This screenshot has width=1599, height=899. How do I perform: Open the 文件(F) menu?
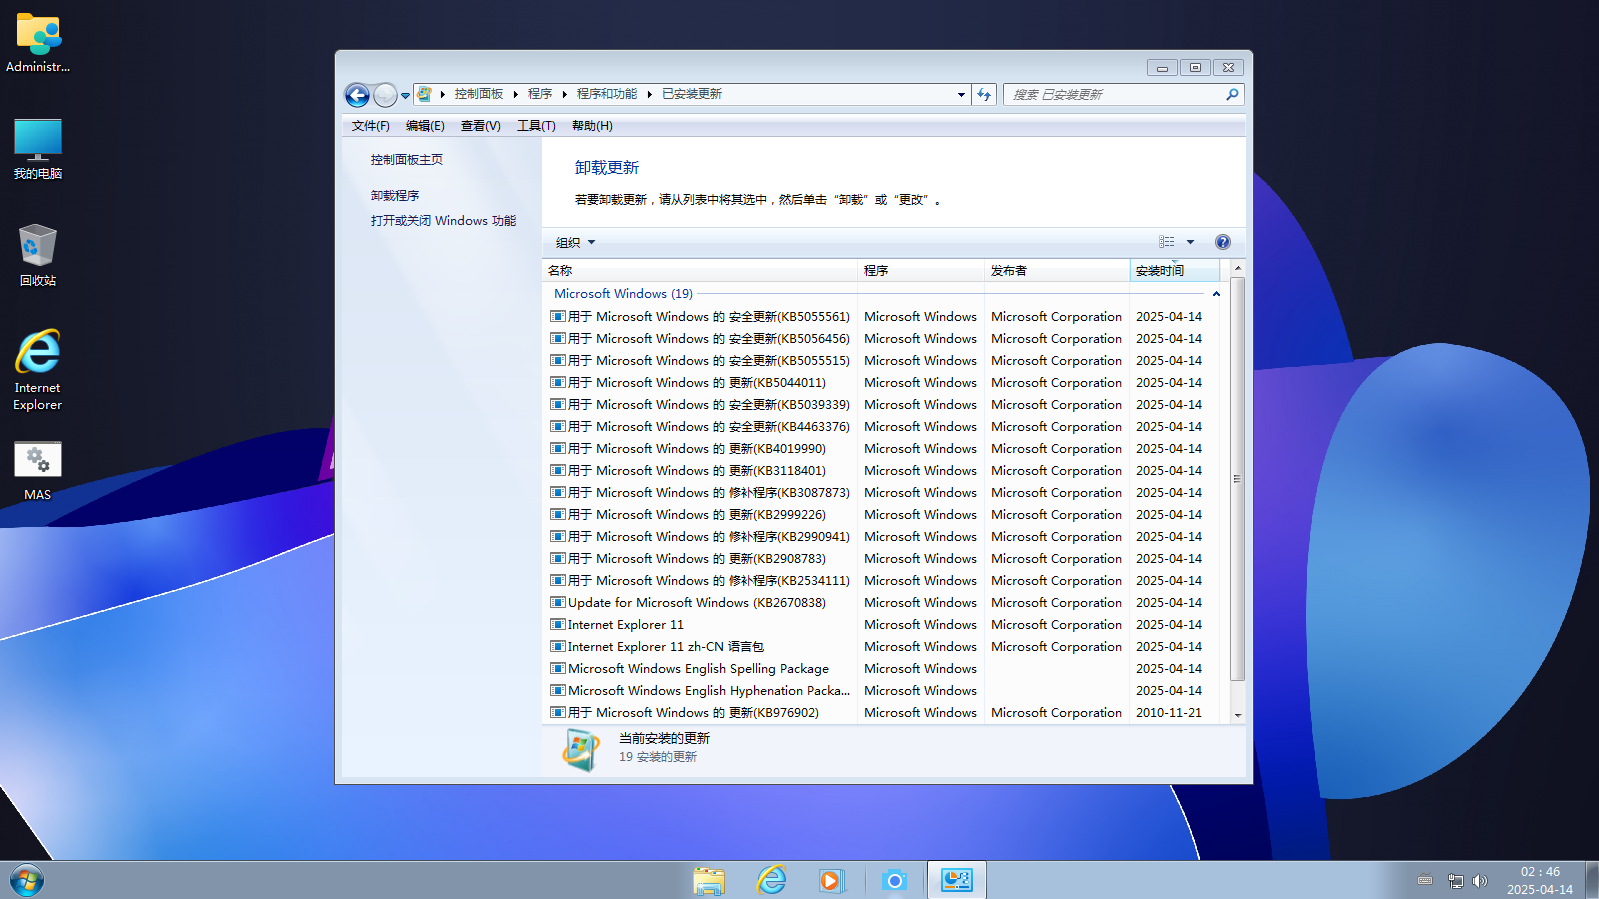click(x=370, y=126)
